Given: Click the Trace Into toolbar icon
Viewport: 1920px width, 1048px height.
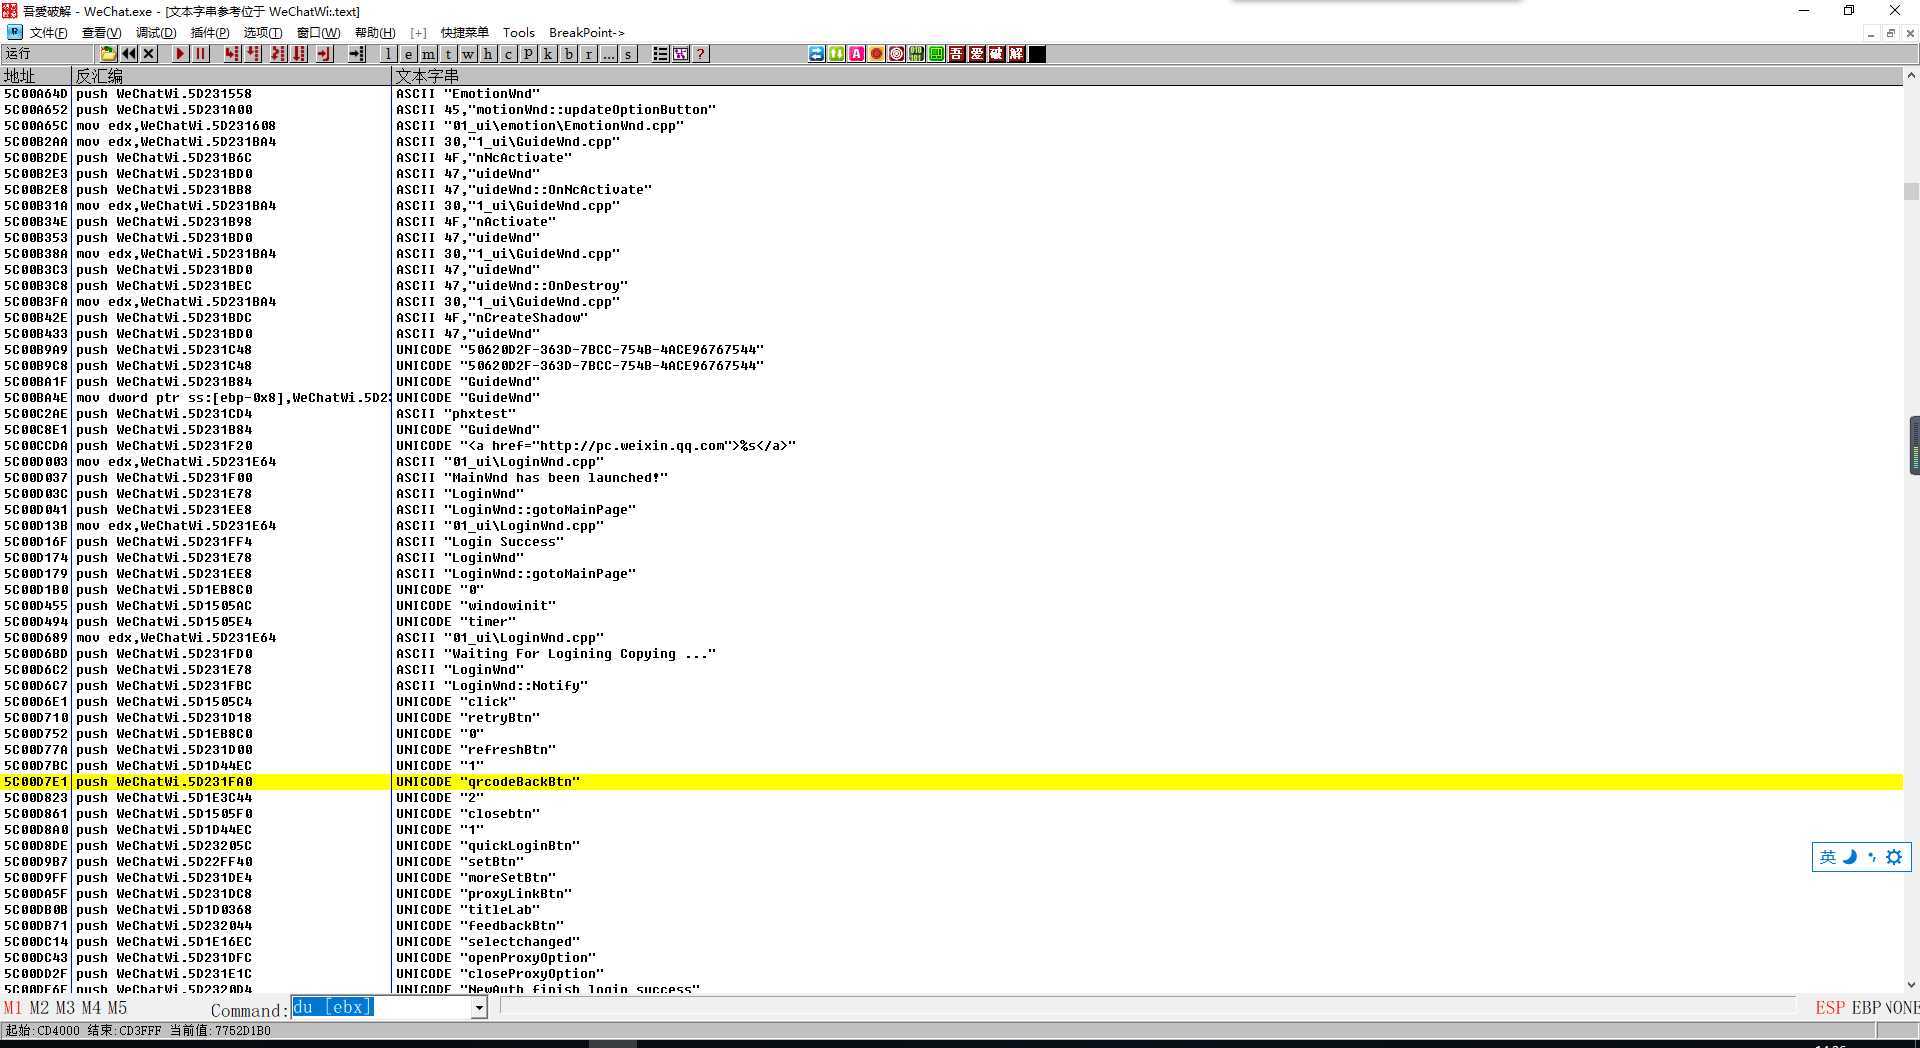Looking at the screenshot, I should [x=278, y=54].
